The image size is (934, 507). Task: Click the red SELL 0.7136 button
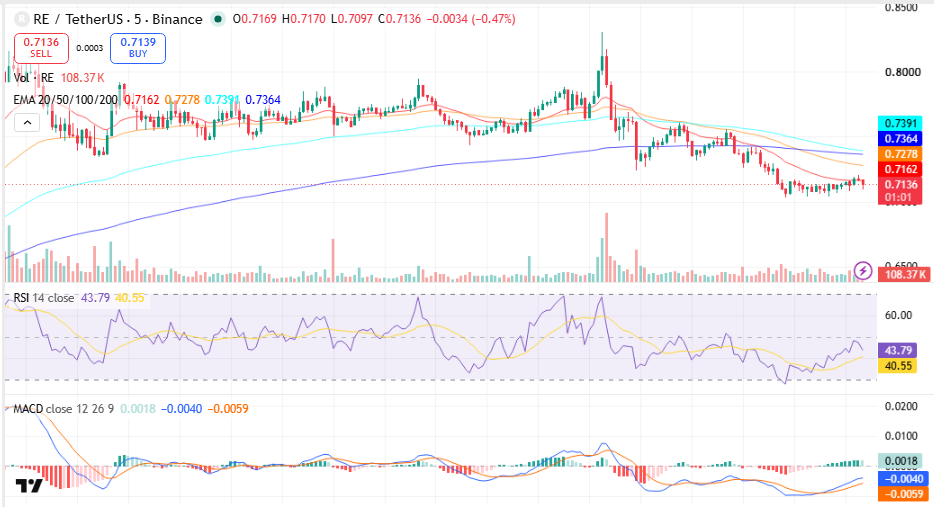[x=41, y=48]
